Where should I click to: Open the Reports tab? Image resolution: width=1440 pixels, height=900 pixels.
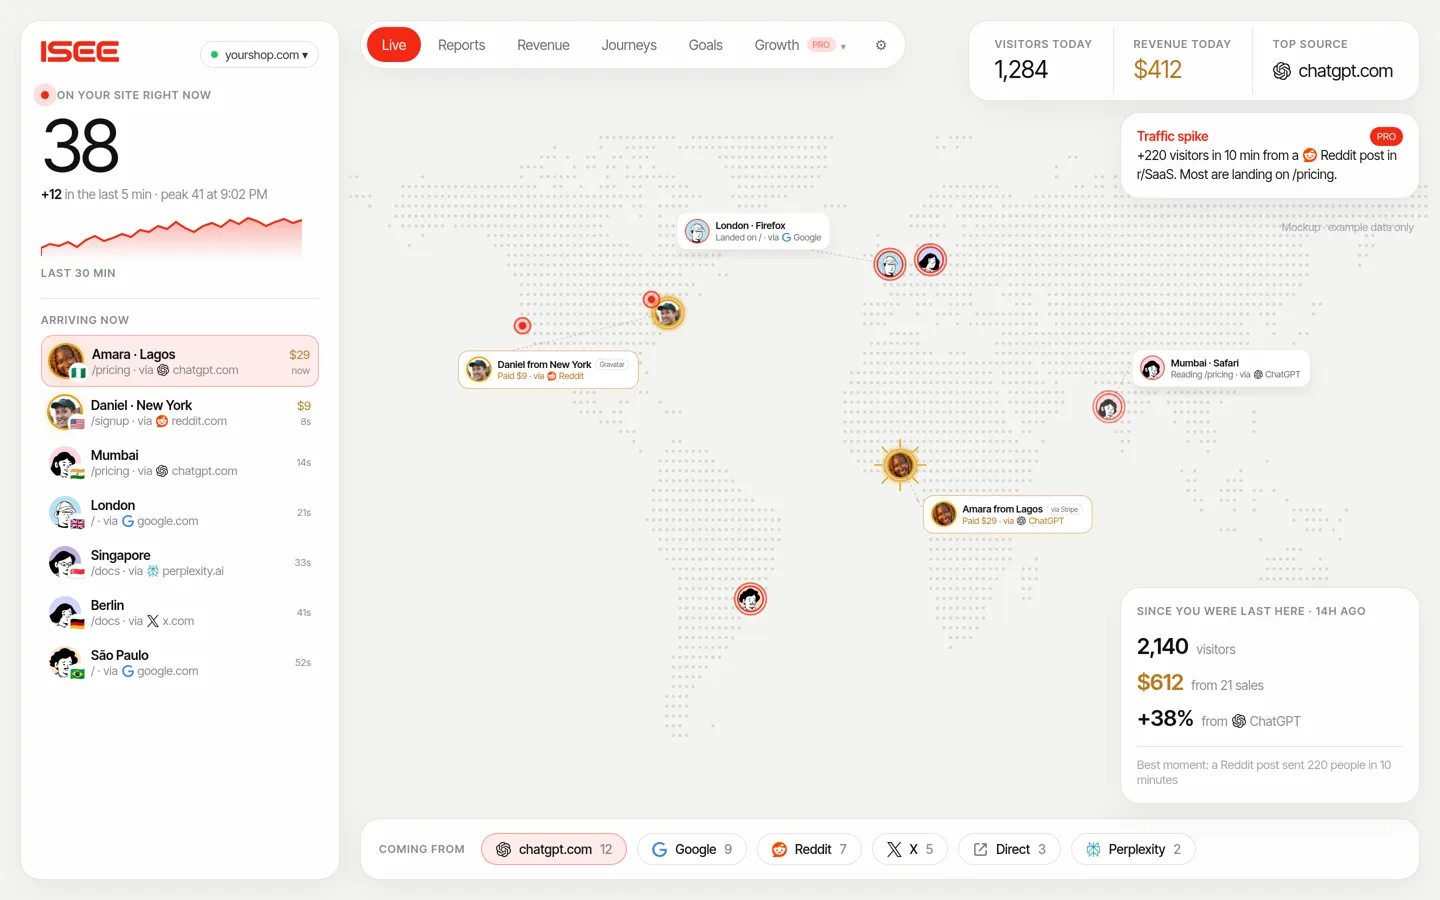pyautogui.click(x=461, y=45)
